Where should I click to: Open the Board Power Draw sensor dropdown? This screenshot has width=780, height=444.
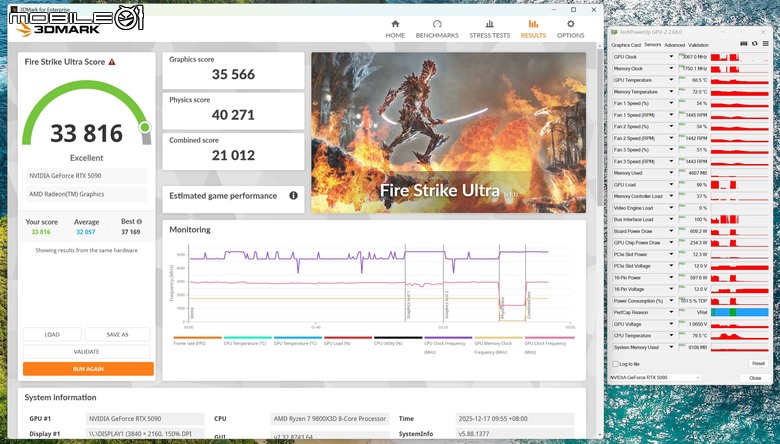[671, 231]
